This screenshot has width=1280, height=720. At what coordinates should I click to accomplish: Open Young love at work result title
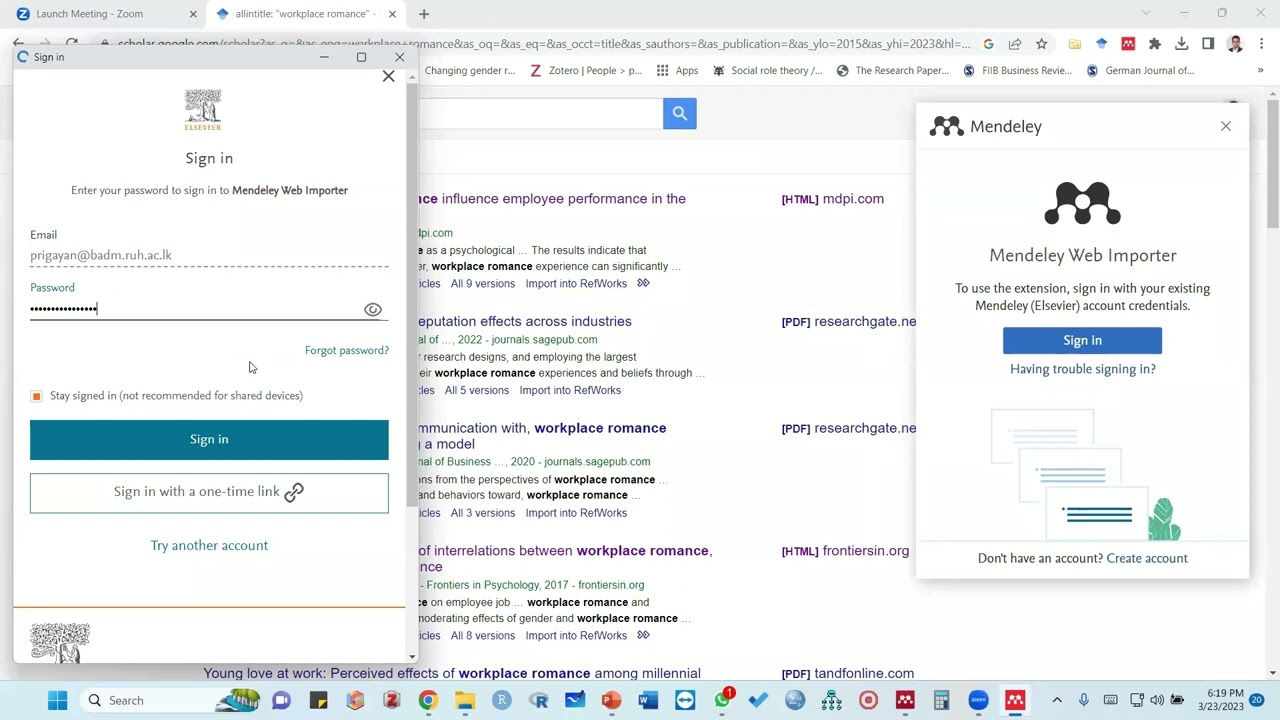[x=452, y=674]
